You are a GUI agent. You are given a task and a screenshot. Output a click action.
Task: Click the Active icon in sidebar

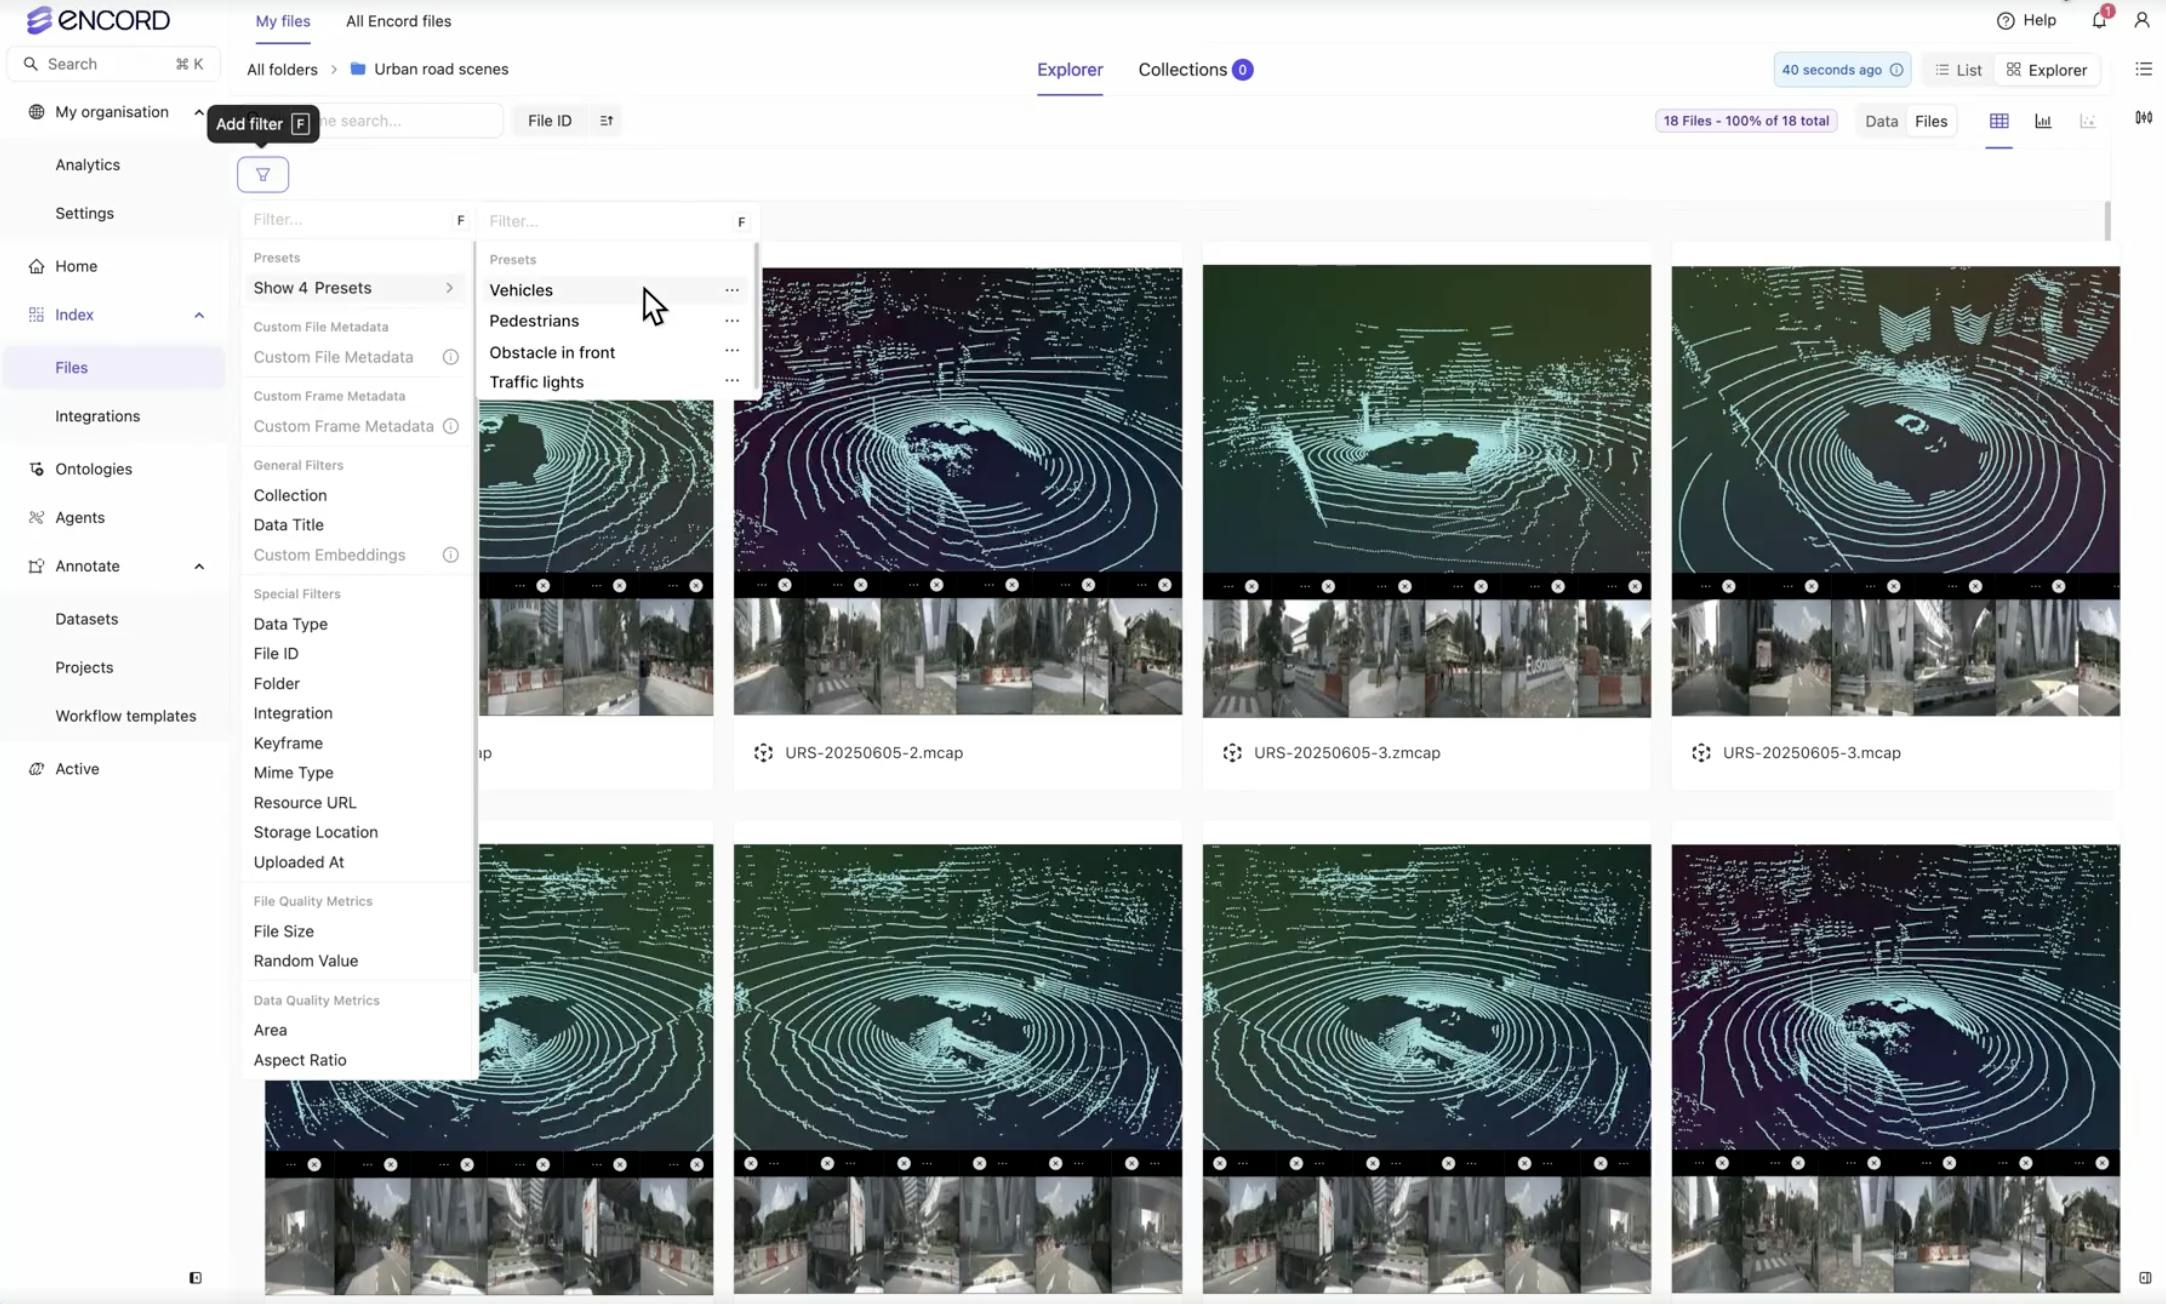(36, 769)
